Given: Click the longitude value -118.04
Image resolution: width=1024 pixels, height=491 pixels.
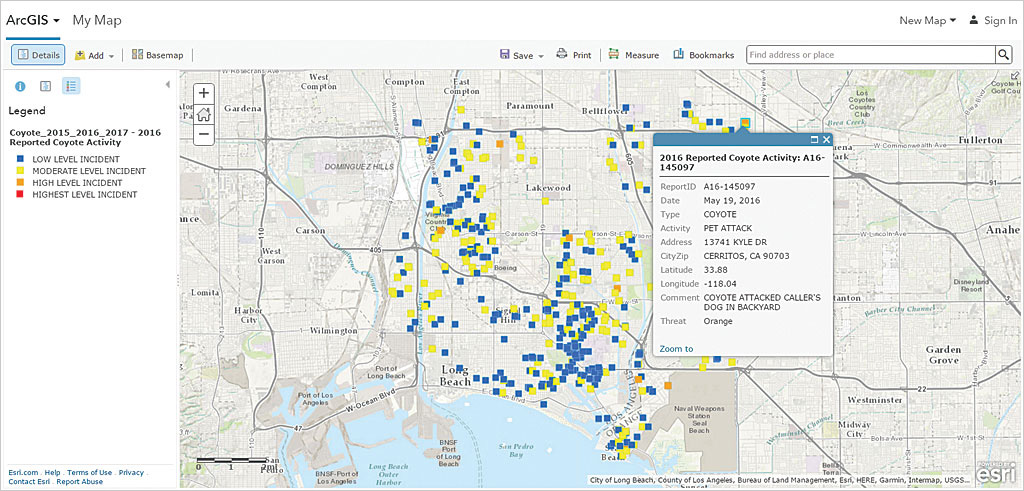Looking at the screenshot, I should (720, 283).
